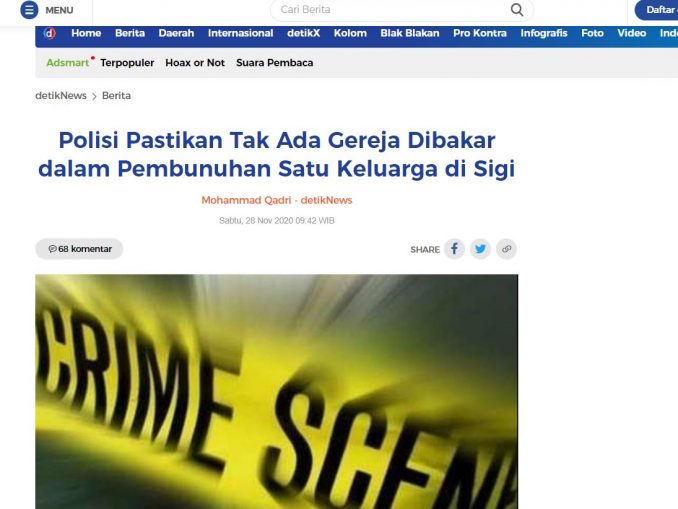The height and width of the screenshot is (509, 678).
Task: Open the hamburger MENU icon
Action: [29, 10]
